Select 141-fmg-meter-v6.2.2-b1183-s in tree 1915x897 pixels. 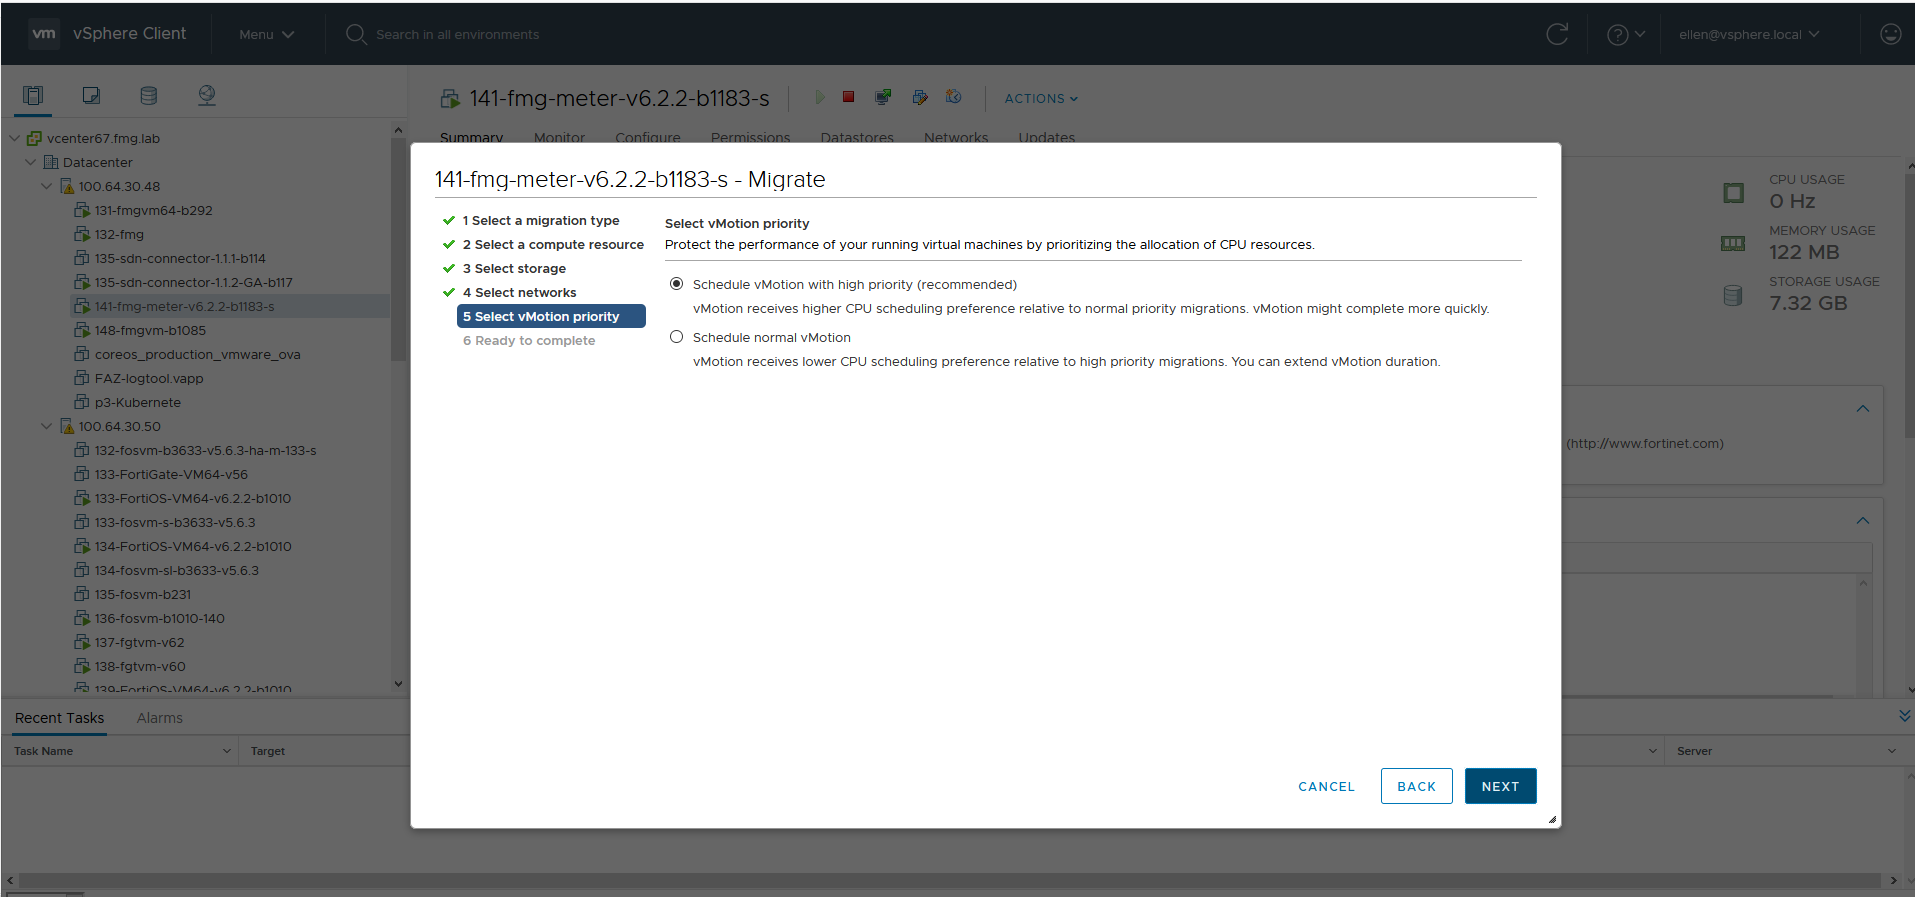coord(184,306)
